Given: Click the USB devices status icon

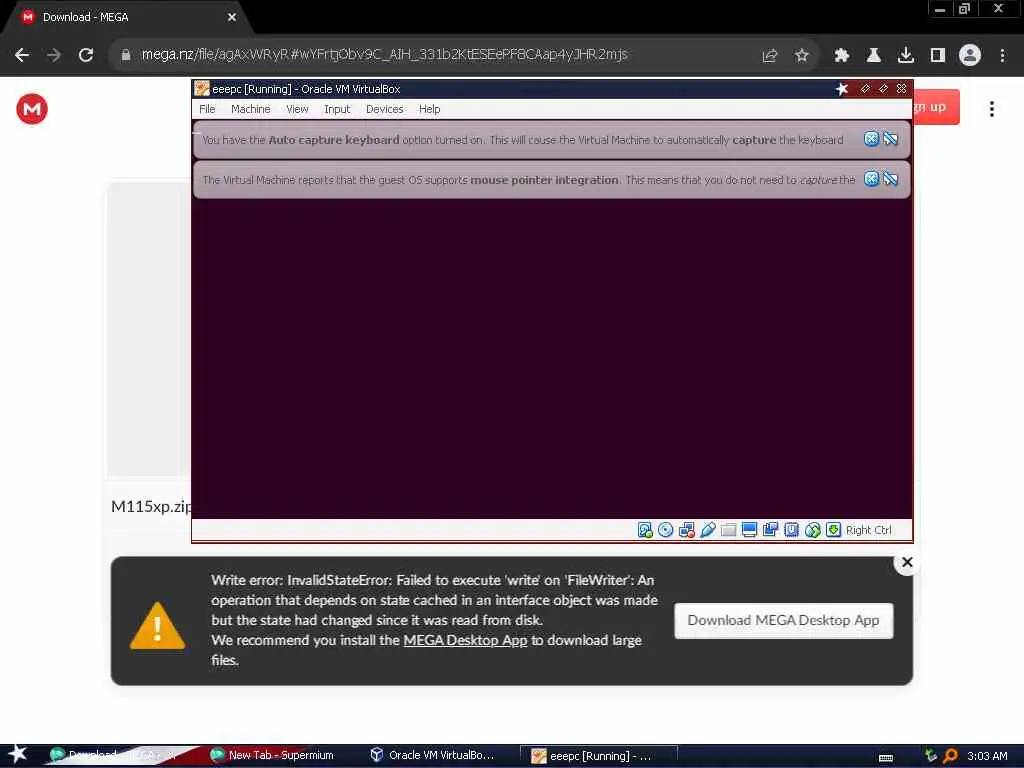Looking at the screenshot, I should (707, 530).
